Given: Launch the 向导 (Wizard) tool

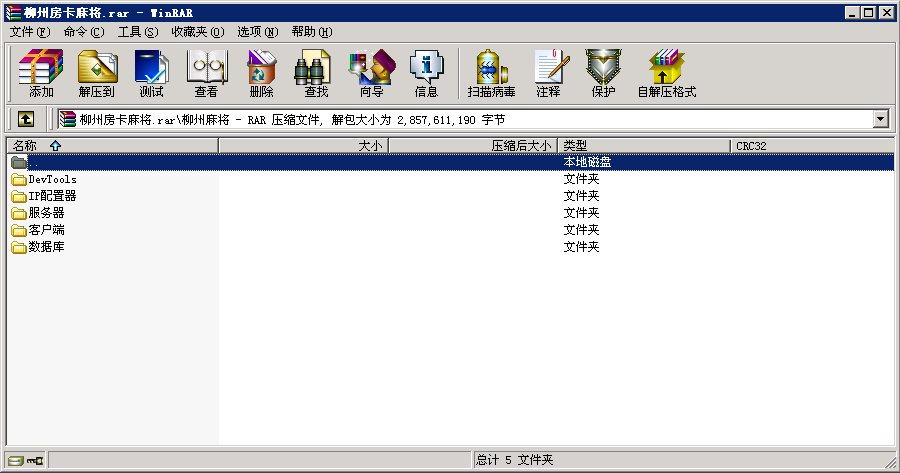Looking at the screenshot, I should click(371, 73).
